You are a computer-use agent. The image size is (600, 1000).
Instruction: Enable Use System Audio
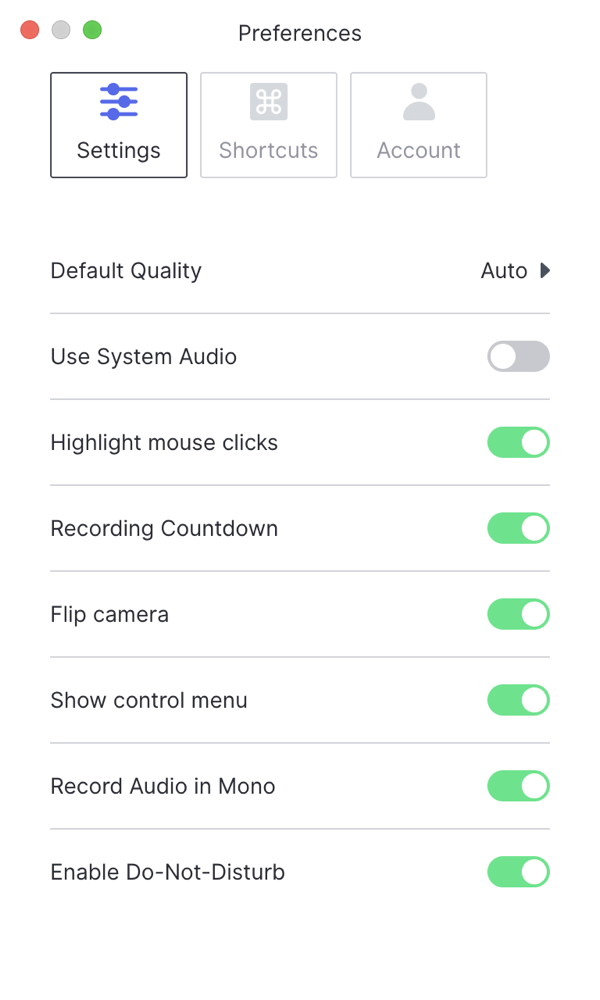pyautogui.click(x=518, y=356)
